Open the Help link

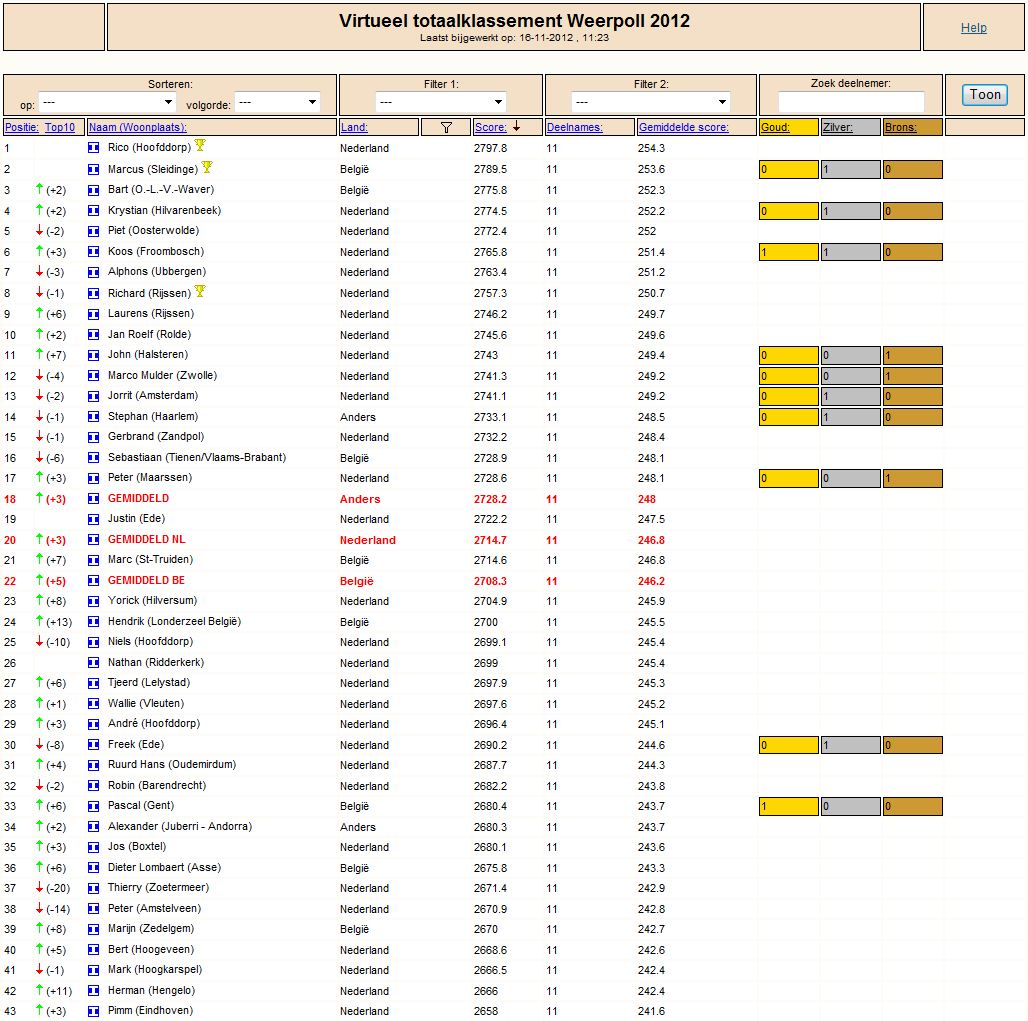974,28
